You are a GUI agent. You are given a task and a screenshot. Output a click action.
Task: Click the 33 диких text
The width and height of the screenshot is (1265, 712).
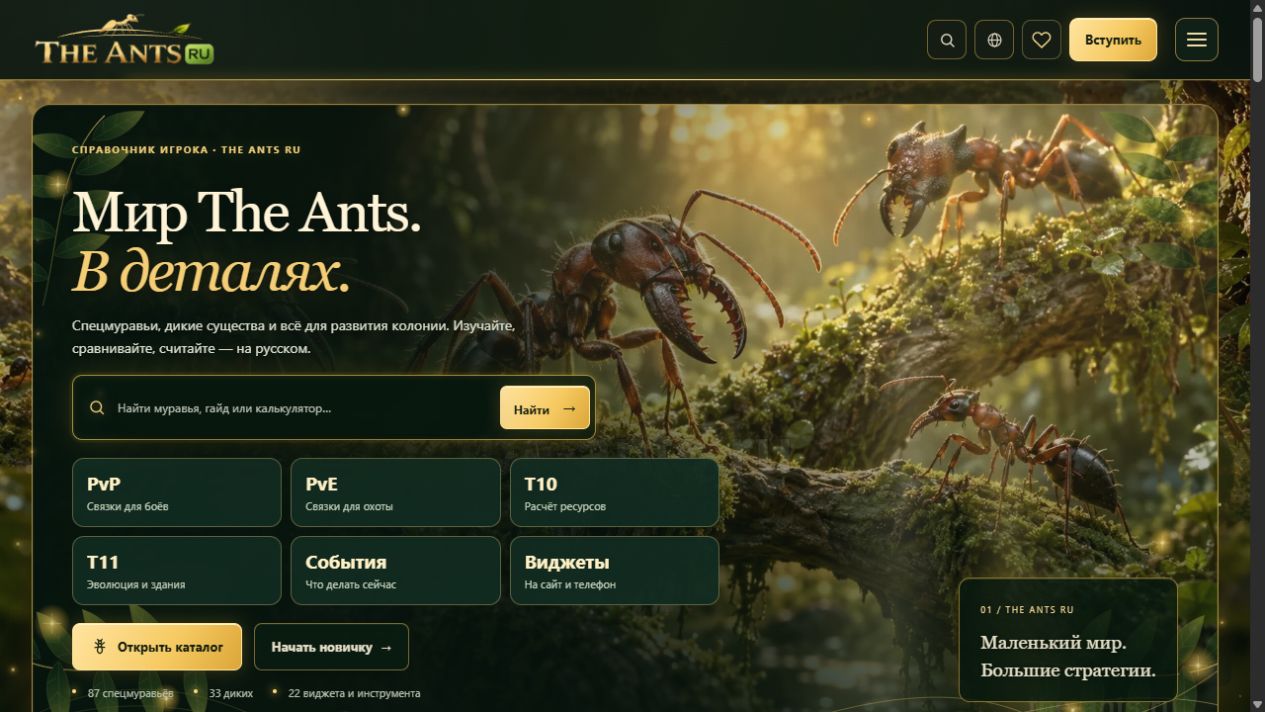(x=231, y=693)
